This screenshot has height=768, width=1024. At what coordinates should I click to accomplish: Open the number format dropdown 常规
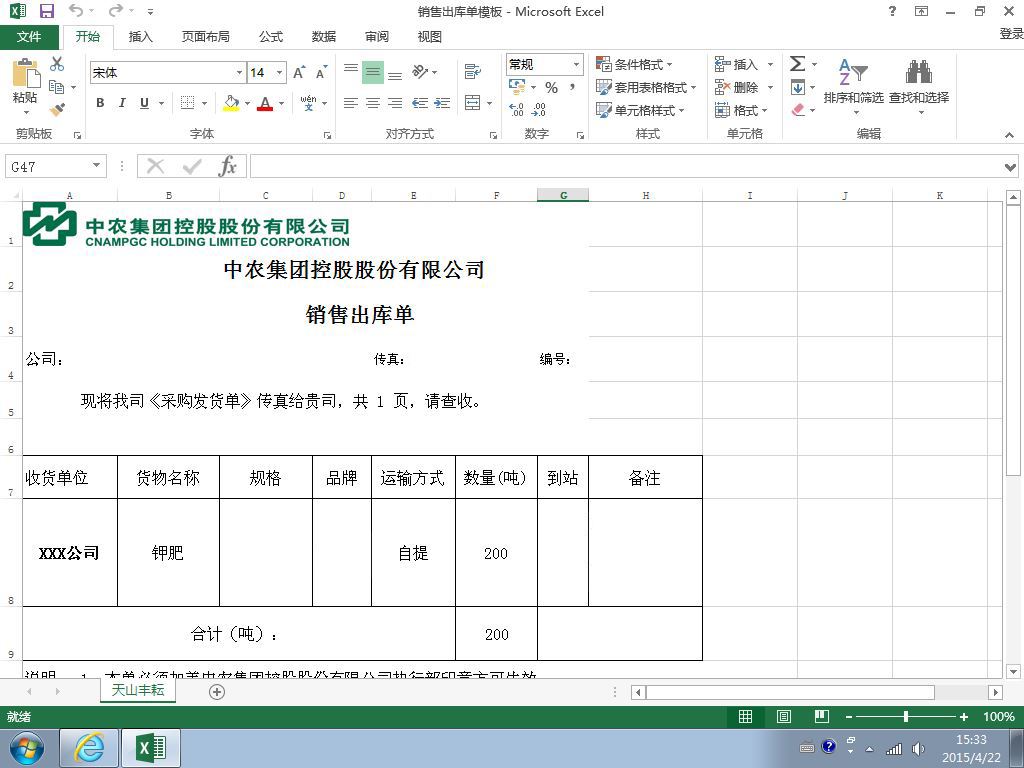coord(576,64)
